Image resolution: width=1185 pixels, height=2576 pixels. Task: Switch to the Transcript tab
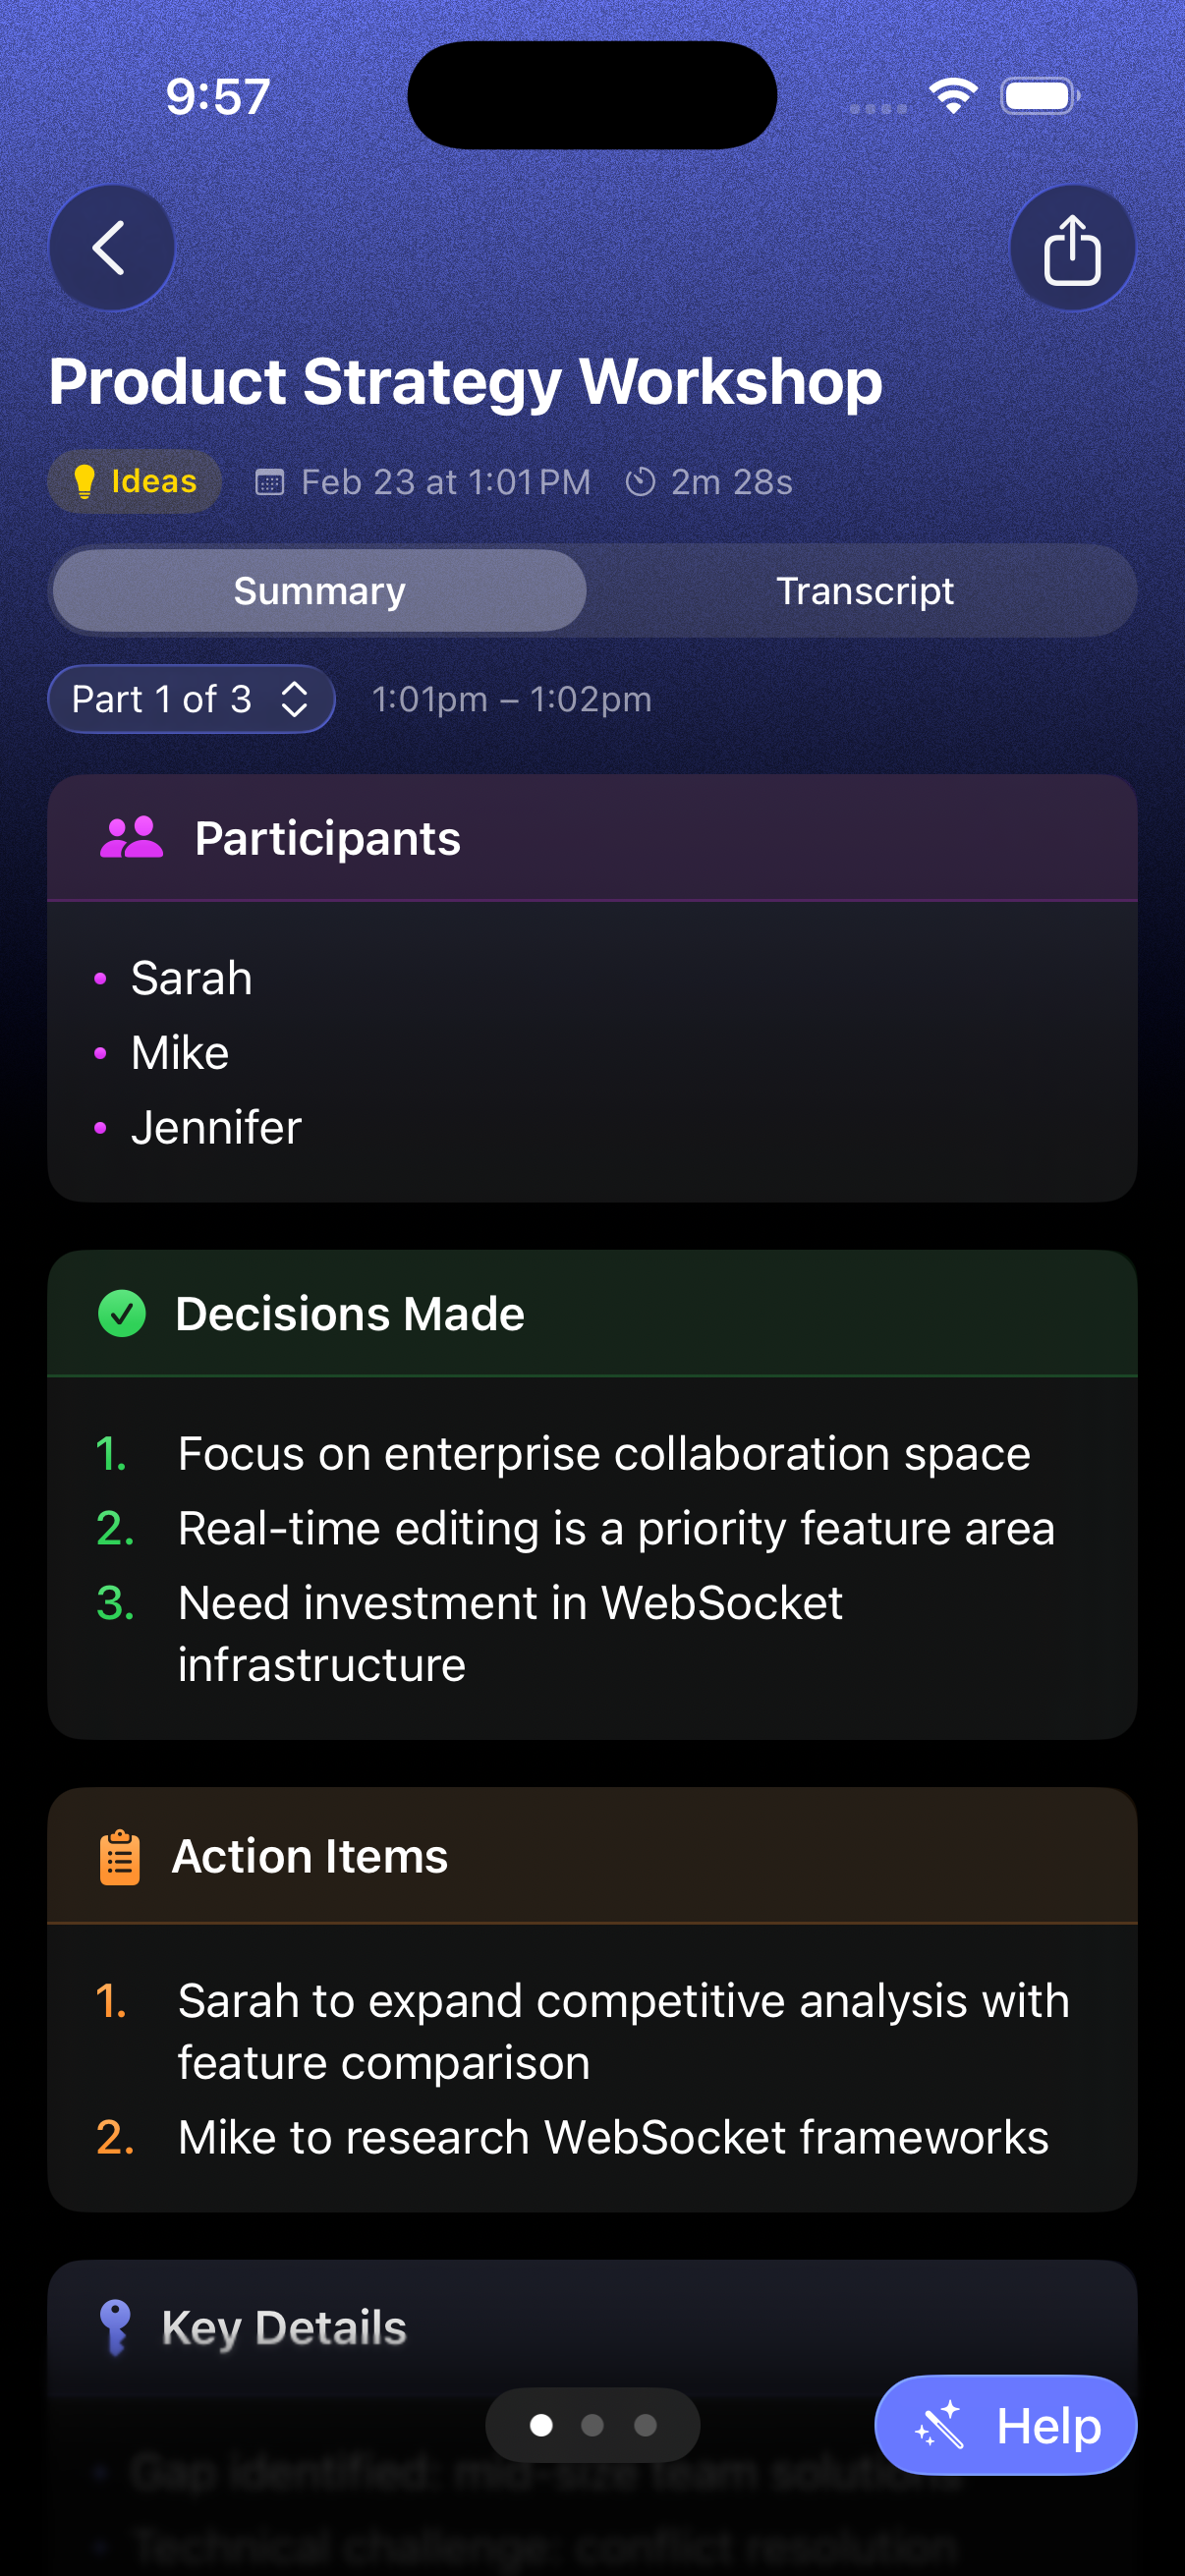(x=864, y=591)
